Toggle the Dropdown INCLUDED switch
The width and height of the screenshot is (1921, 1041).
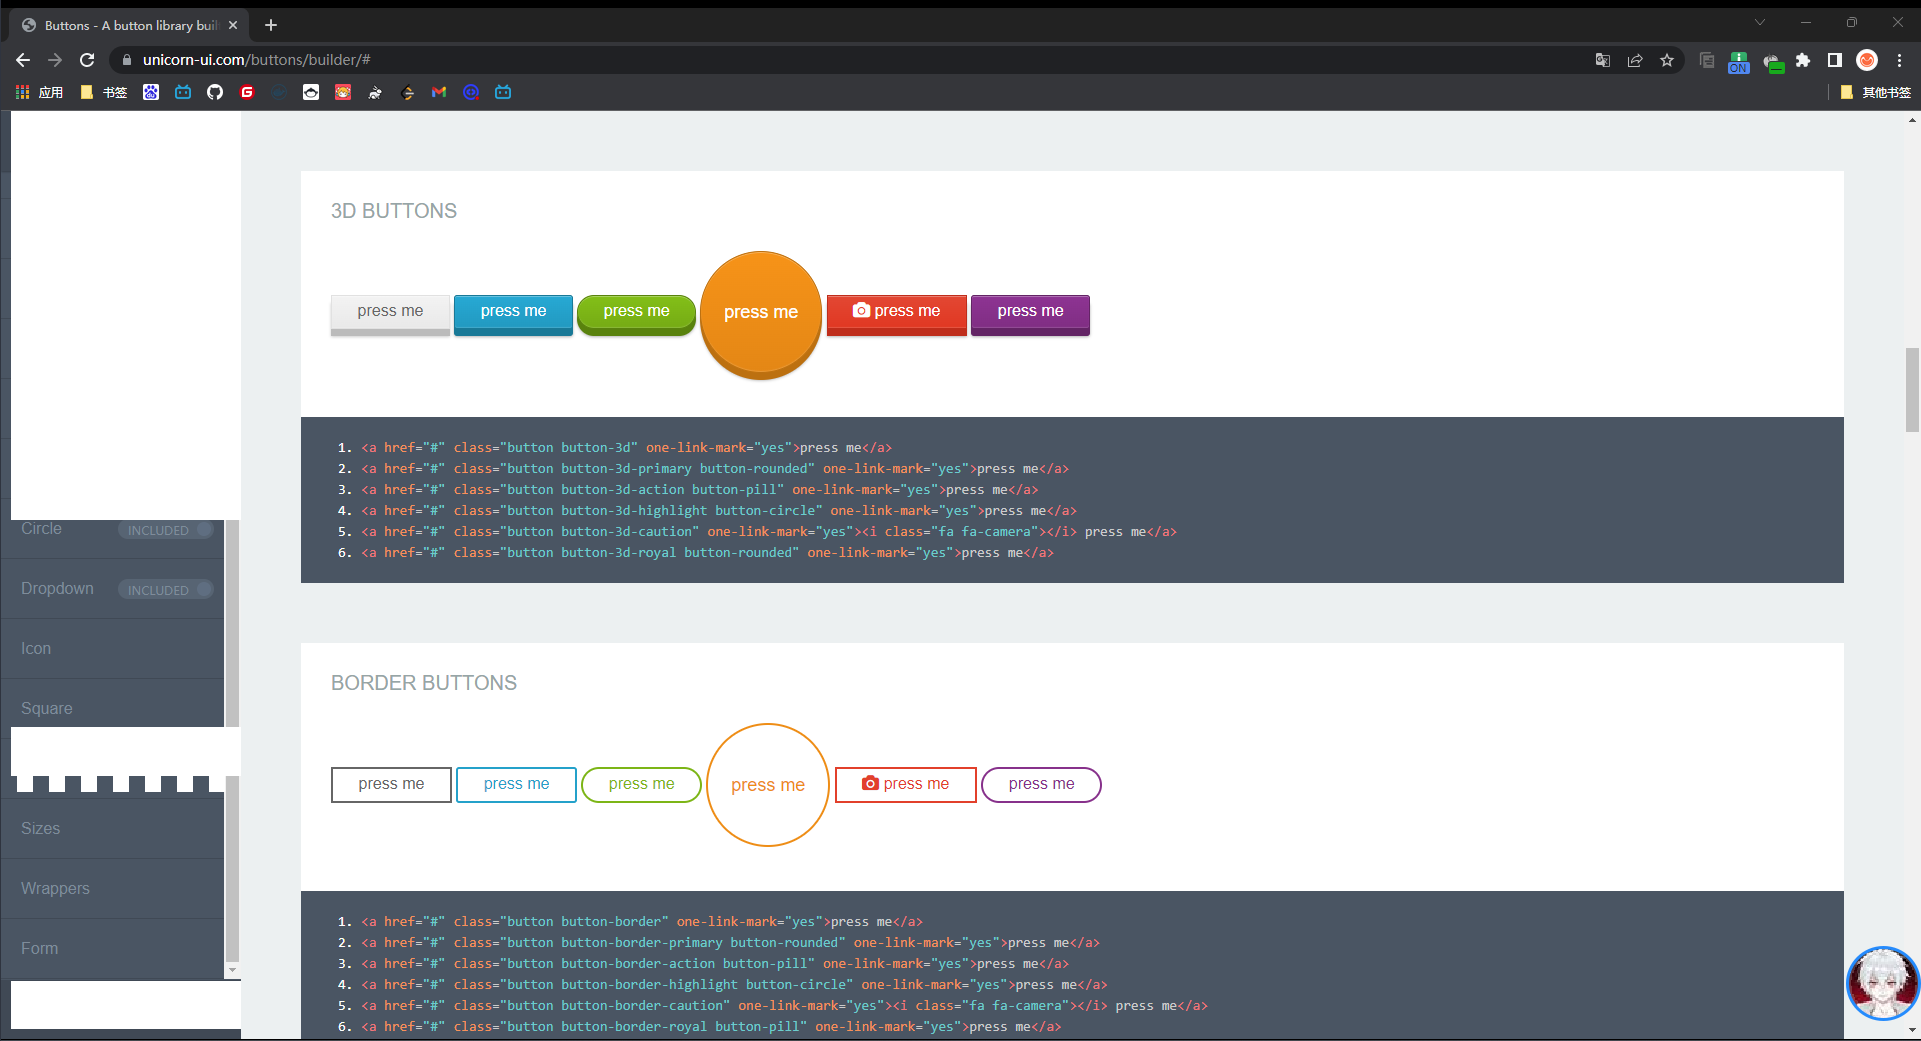[x=166, y=590]
